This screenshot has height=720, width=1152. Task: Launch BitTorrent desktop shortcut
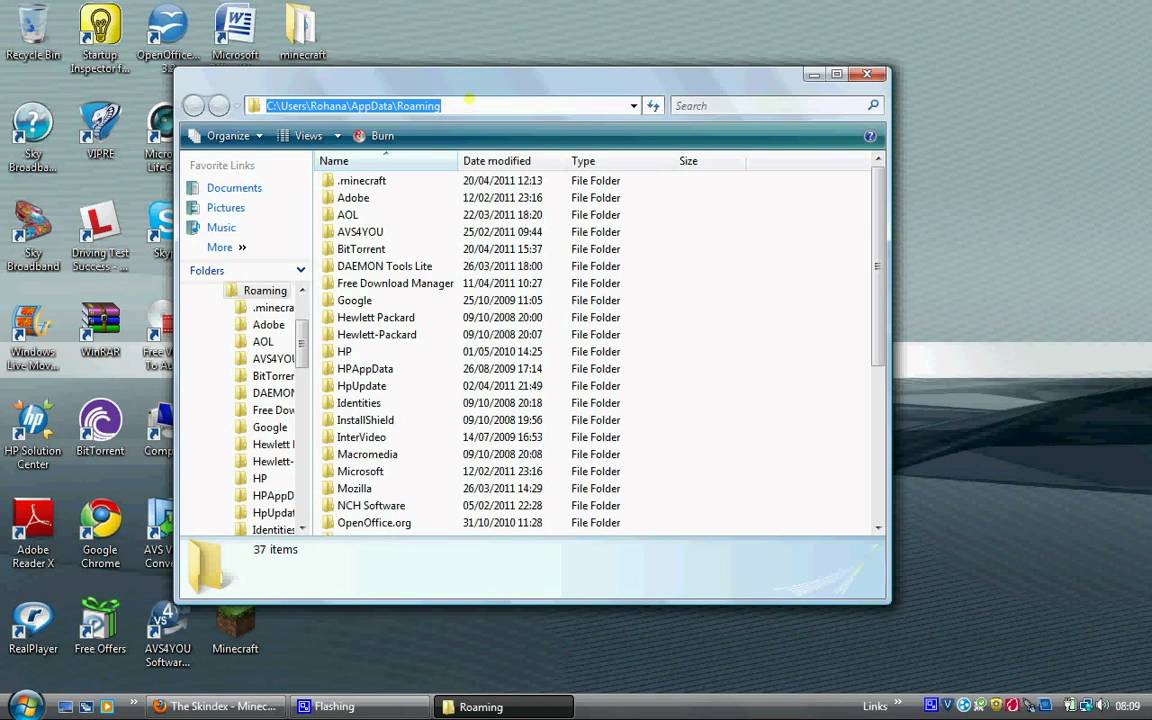(100, 428)
